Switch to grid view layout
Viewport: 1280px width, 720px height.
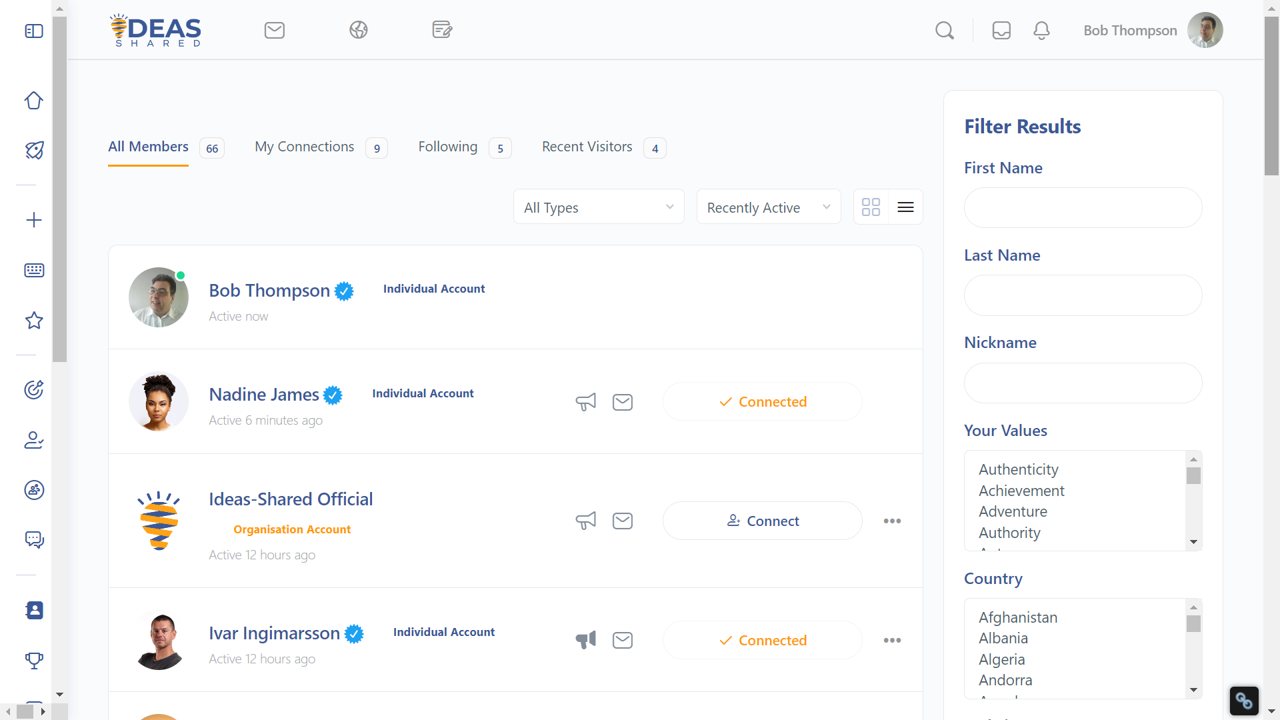pos(871,207)
